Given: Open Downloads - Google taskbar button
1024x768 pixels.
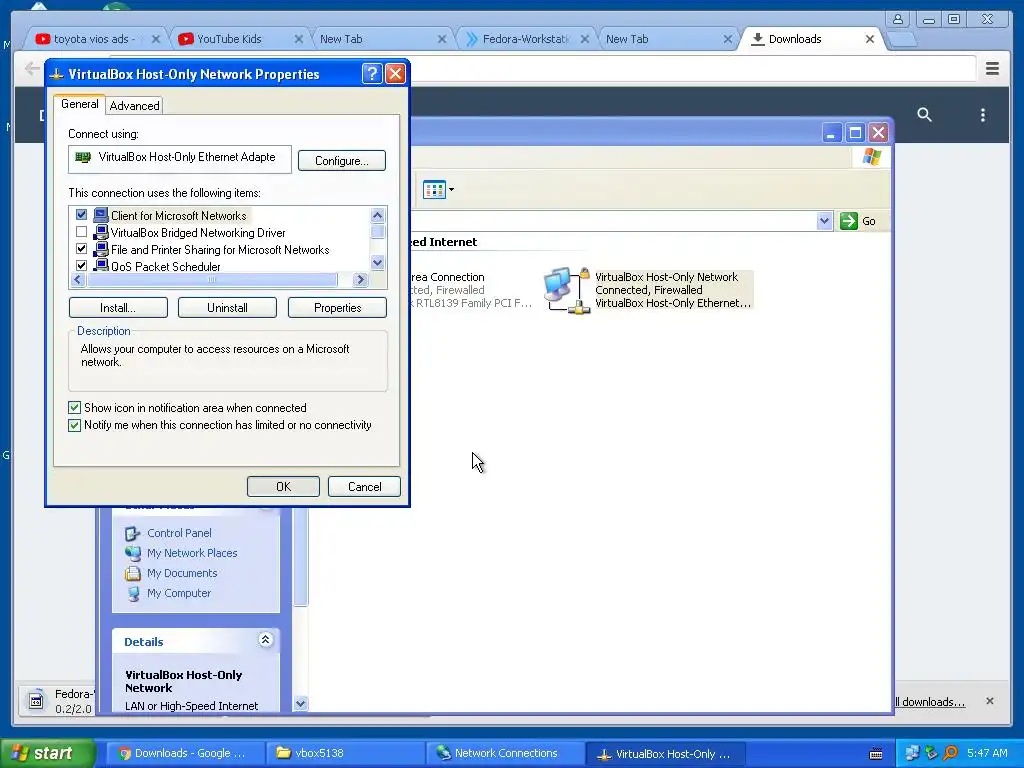Looking at the screenshot, I should (187, 753).
